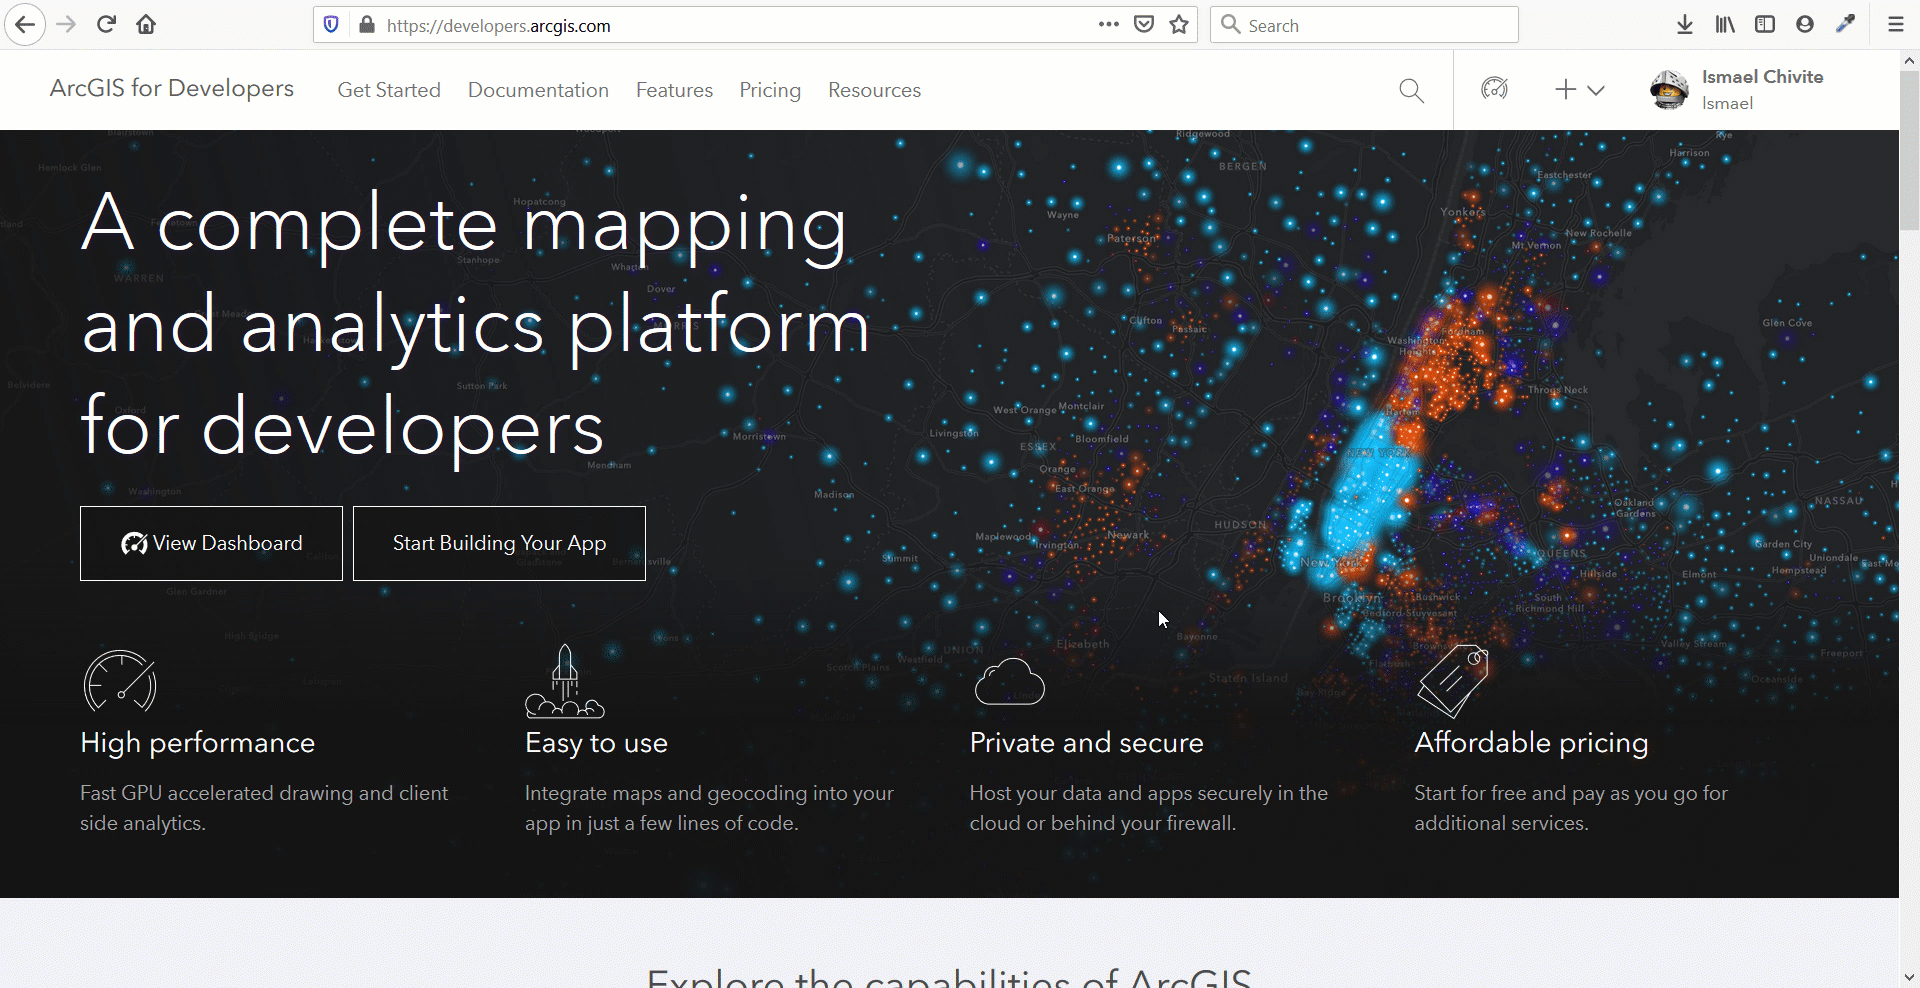Go to ArcGIS for Developers home
Viewport: 1920px width, 988px height.
pos(172,89)
